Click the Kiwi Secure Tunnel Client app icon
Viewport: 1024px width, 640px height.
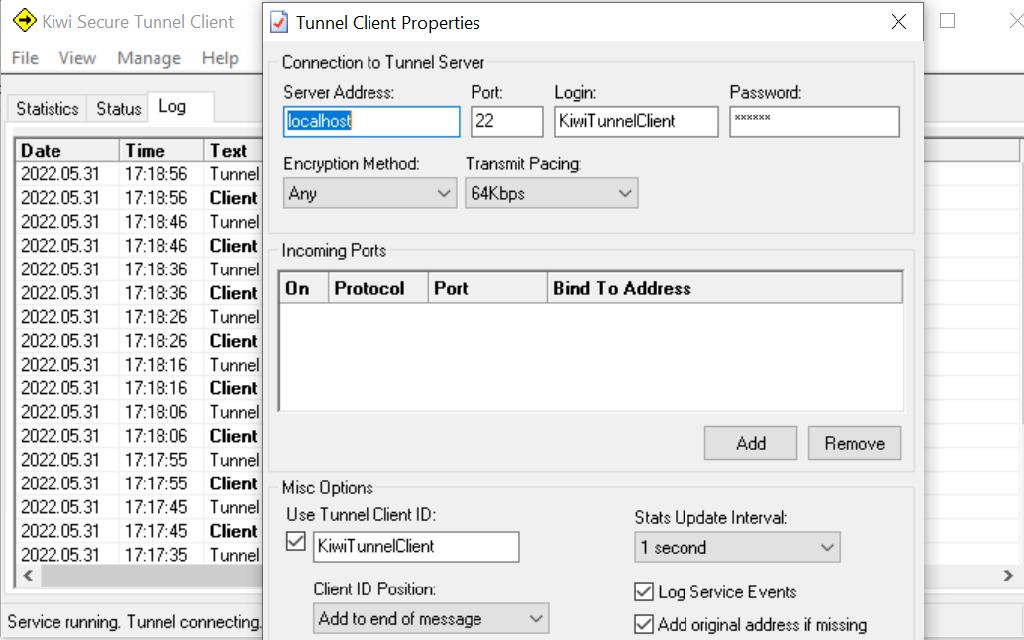coord(24,21)
